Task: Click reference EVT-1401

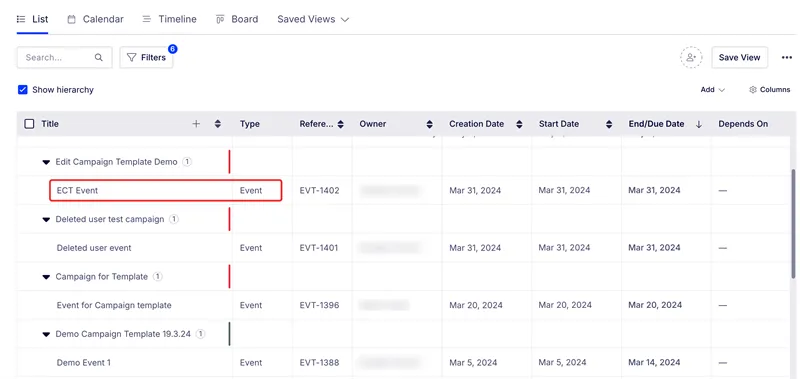Action: (x=319, y=248)
